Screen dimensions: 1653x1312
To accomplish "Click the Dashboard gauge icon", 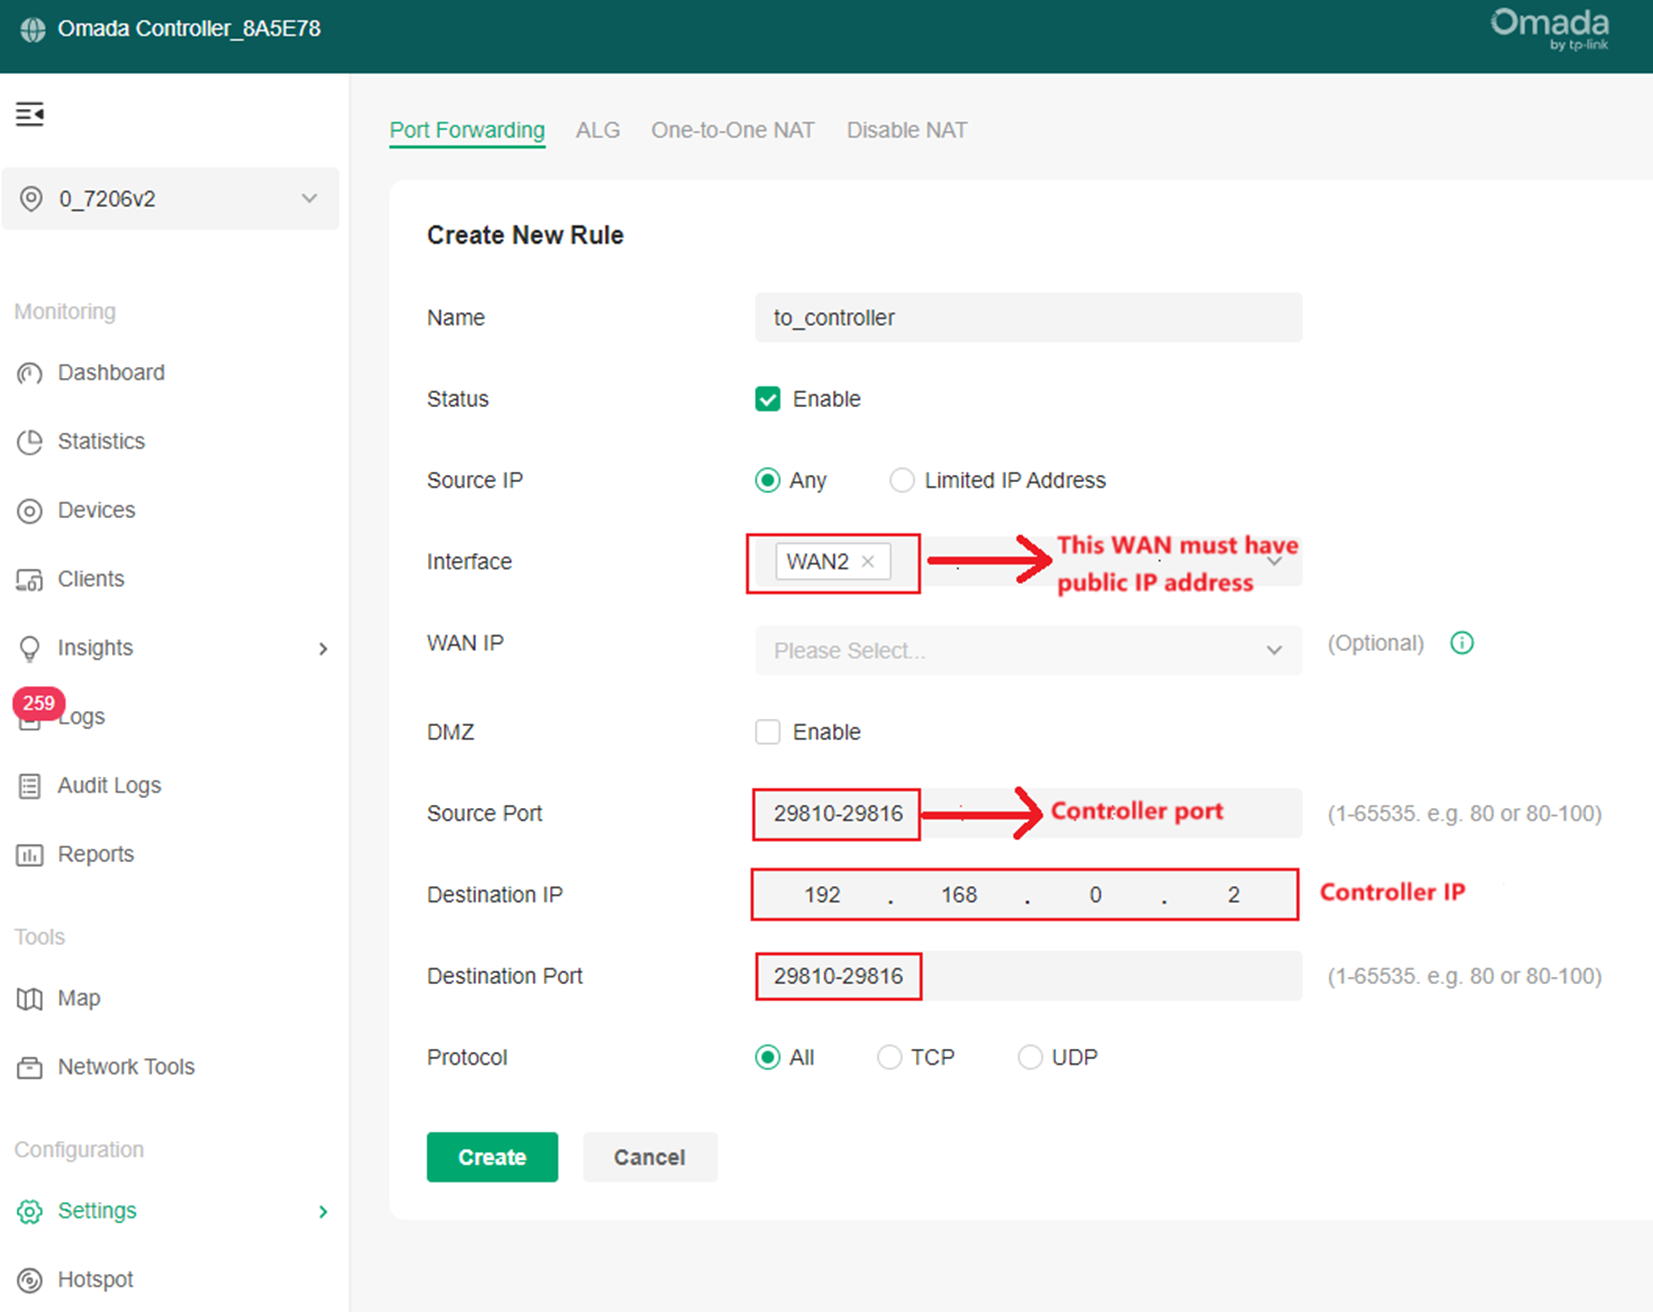I will [30, 373].
